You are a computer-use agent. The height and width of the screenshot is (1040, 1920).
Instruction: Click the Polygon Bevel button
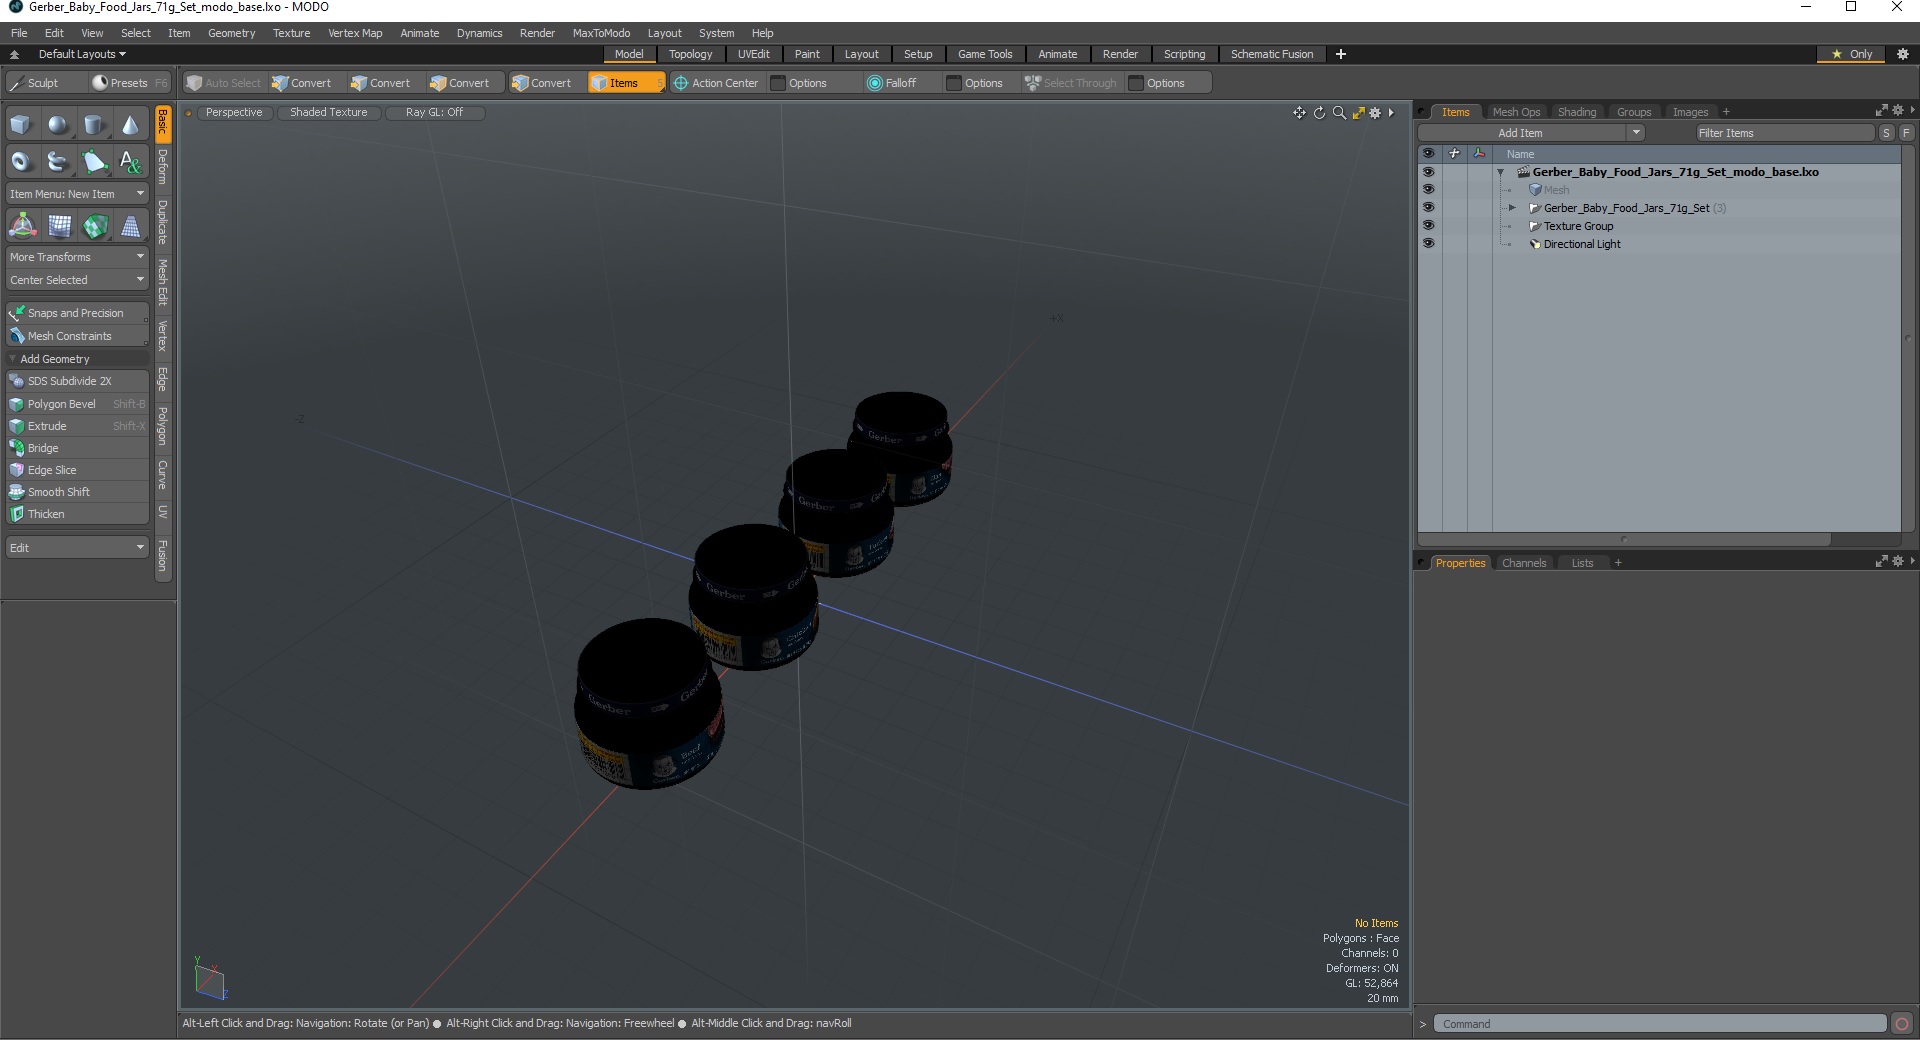click(77, 404)
